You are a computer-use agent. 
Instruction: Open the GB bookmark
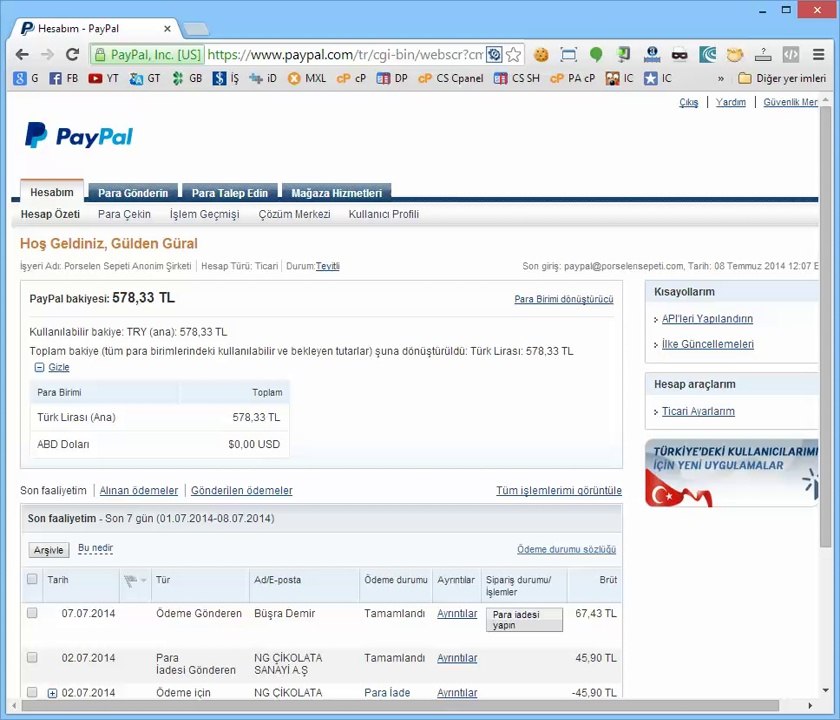coord(187,78)
